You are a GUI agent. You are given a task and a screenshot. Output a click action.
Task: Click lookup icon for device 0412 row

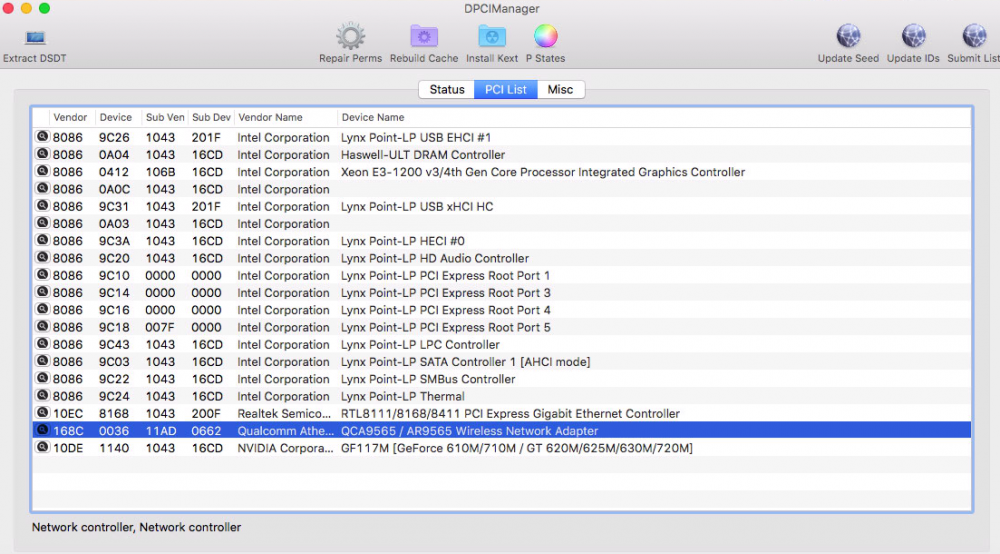(x=42, y=171)
